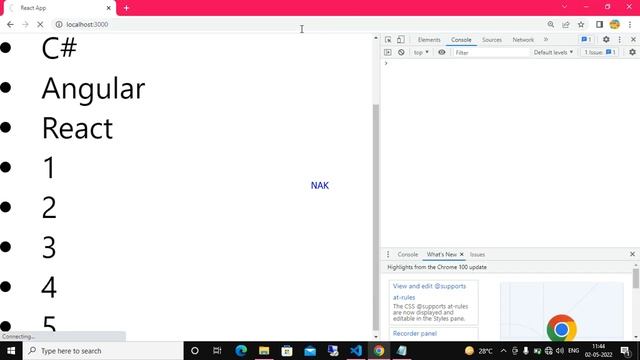The width and height of the screenshot is (640, 360).
Task: Click the page's vertical scrollbar thumb
Action: coord(376,217)
